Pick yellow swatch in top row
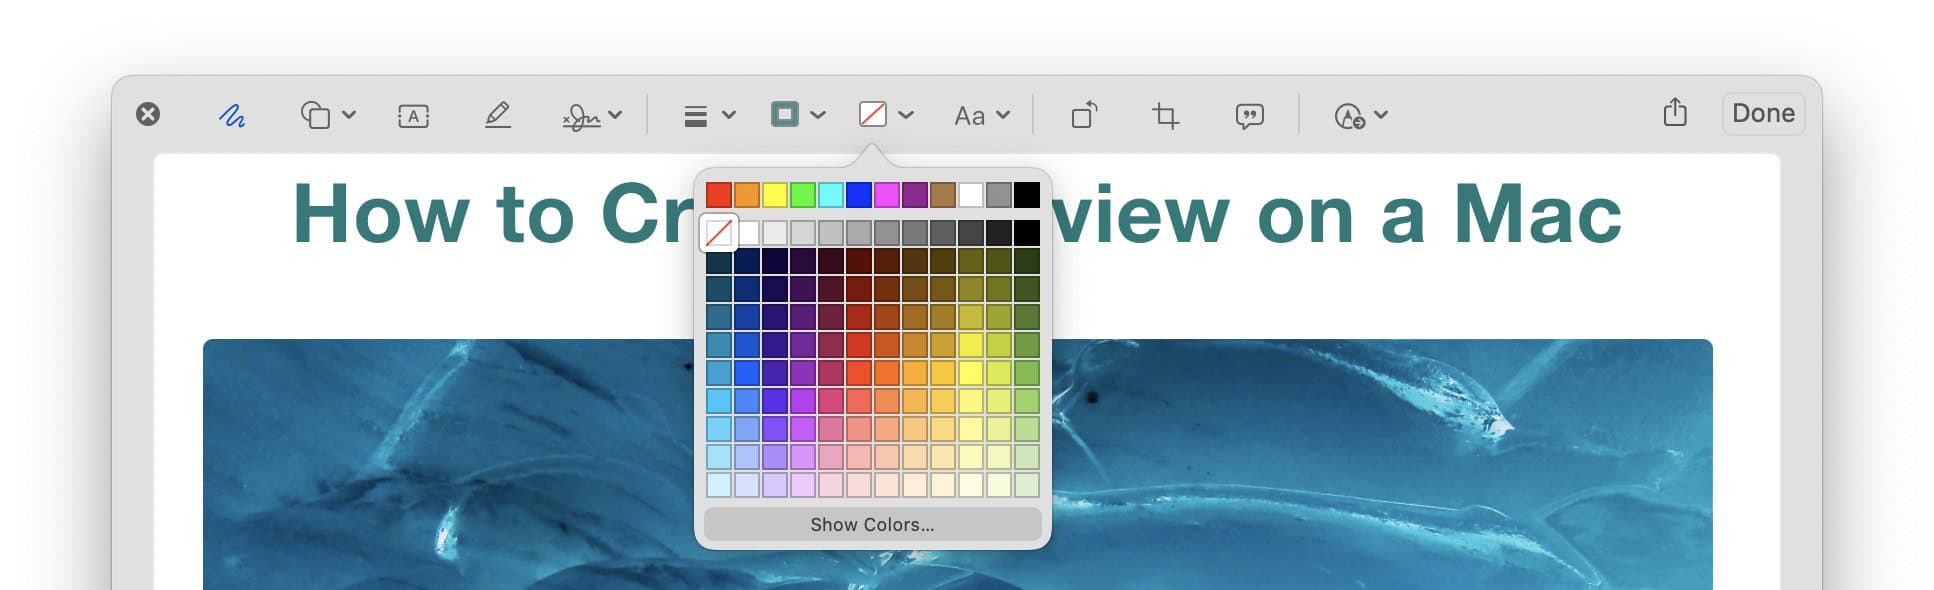 click(775, 194)
